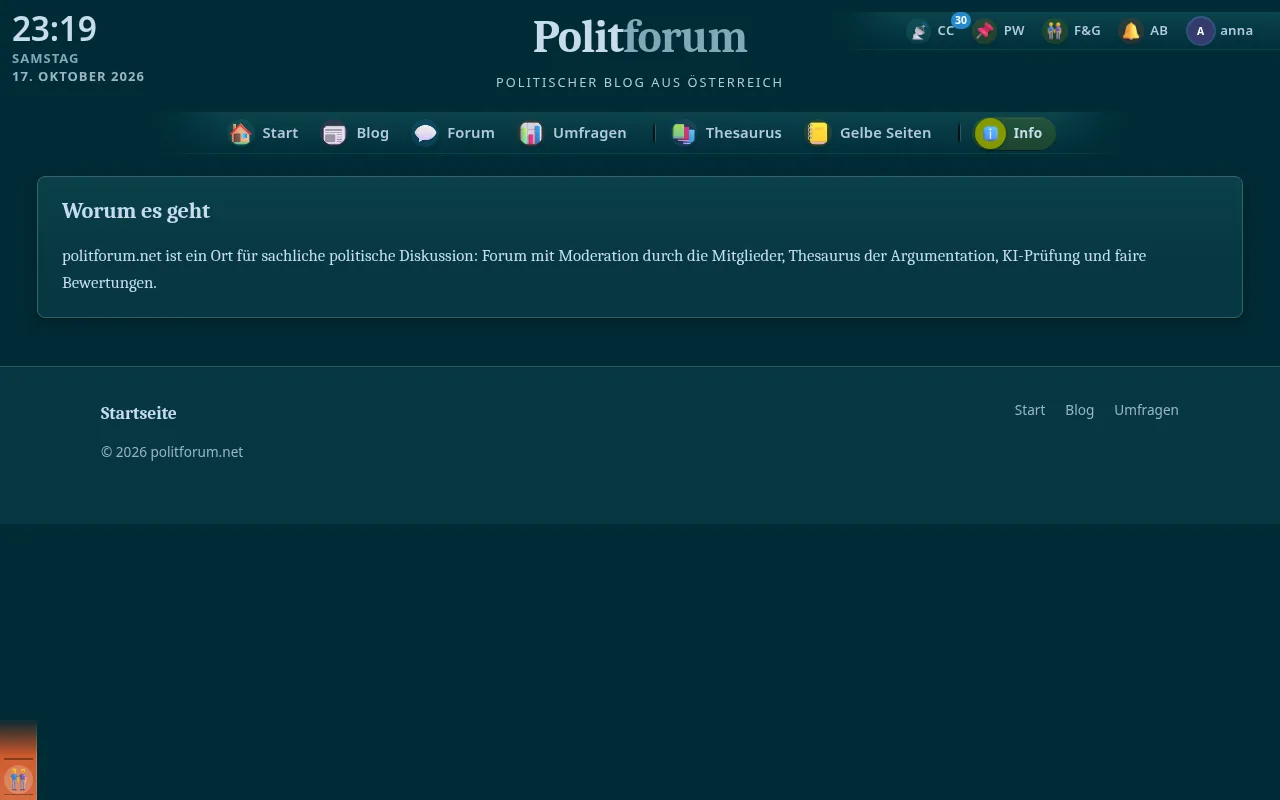Click the 'SAMSTAG' weekday label
The image size is (1280, 800).
(x=45, y=59)
